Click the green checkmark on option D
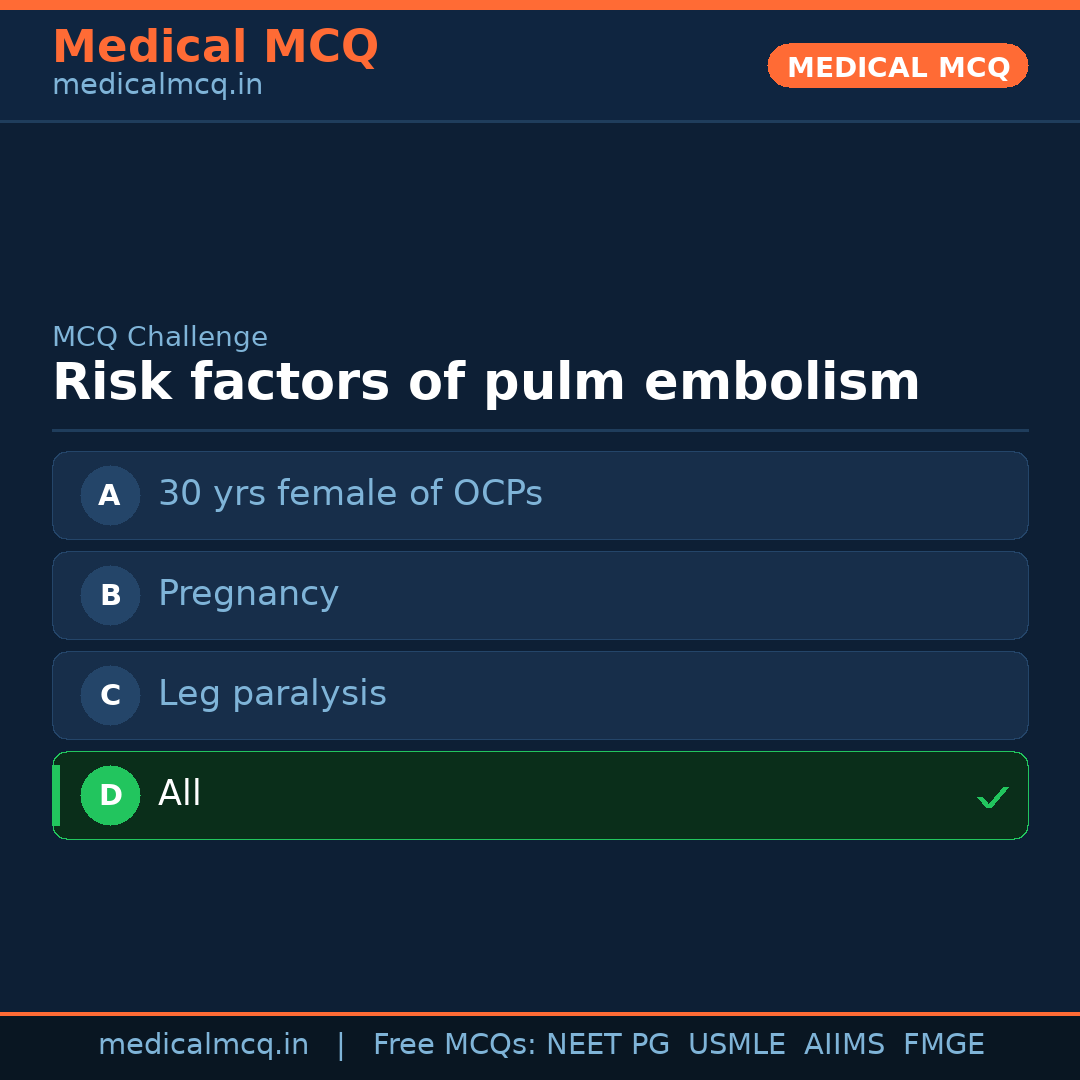Viewport: 1080px width, 1080px height. click(x=992, y=797)
